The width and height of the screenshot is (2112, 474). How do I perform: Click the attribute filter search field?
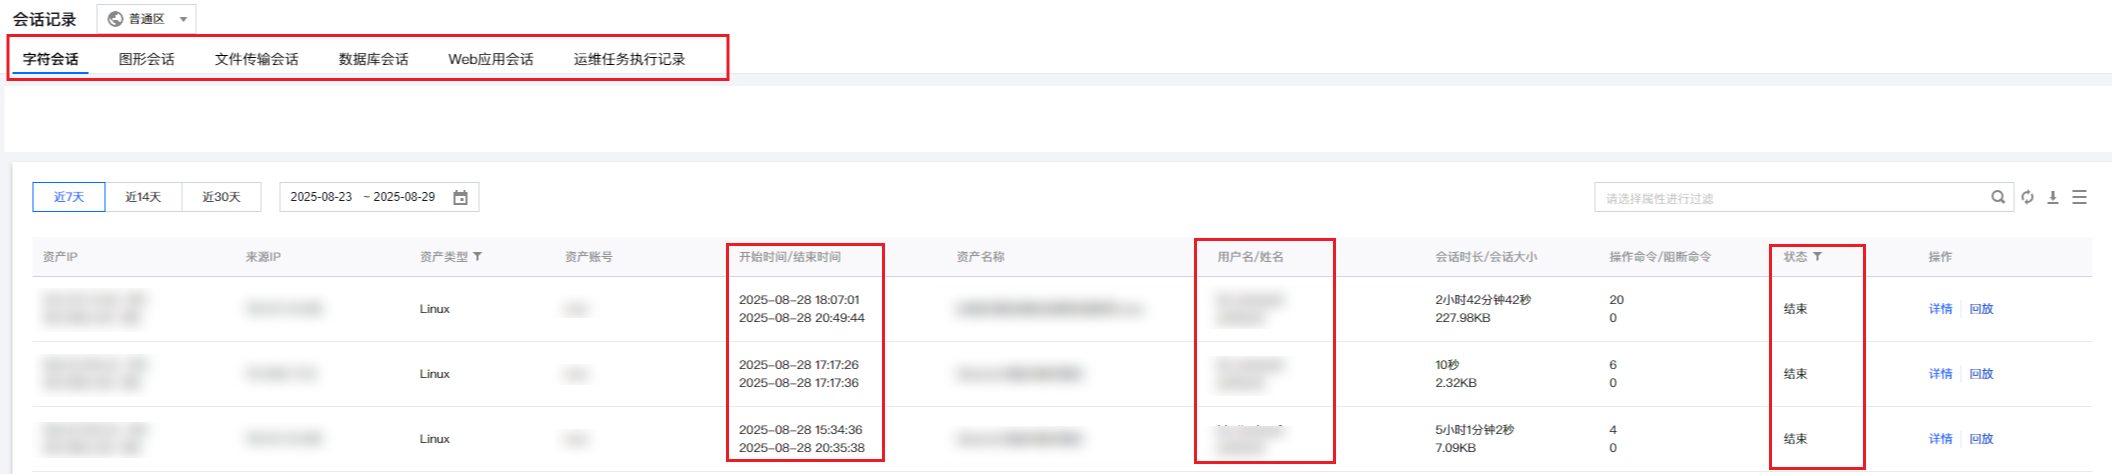(1790, 198)
